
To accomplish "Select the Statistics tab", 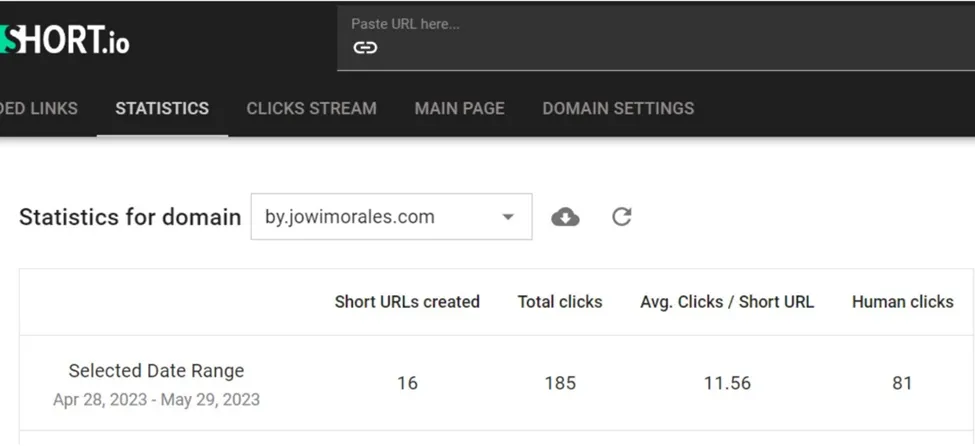I will click(x=162, y=108).
